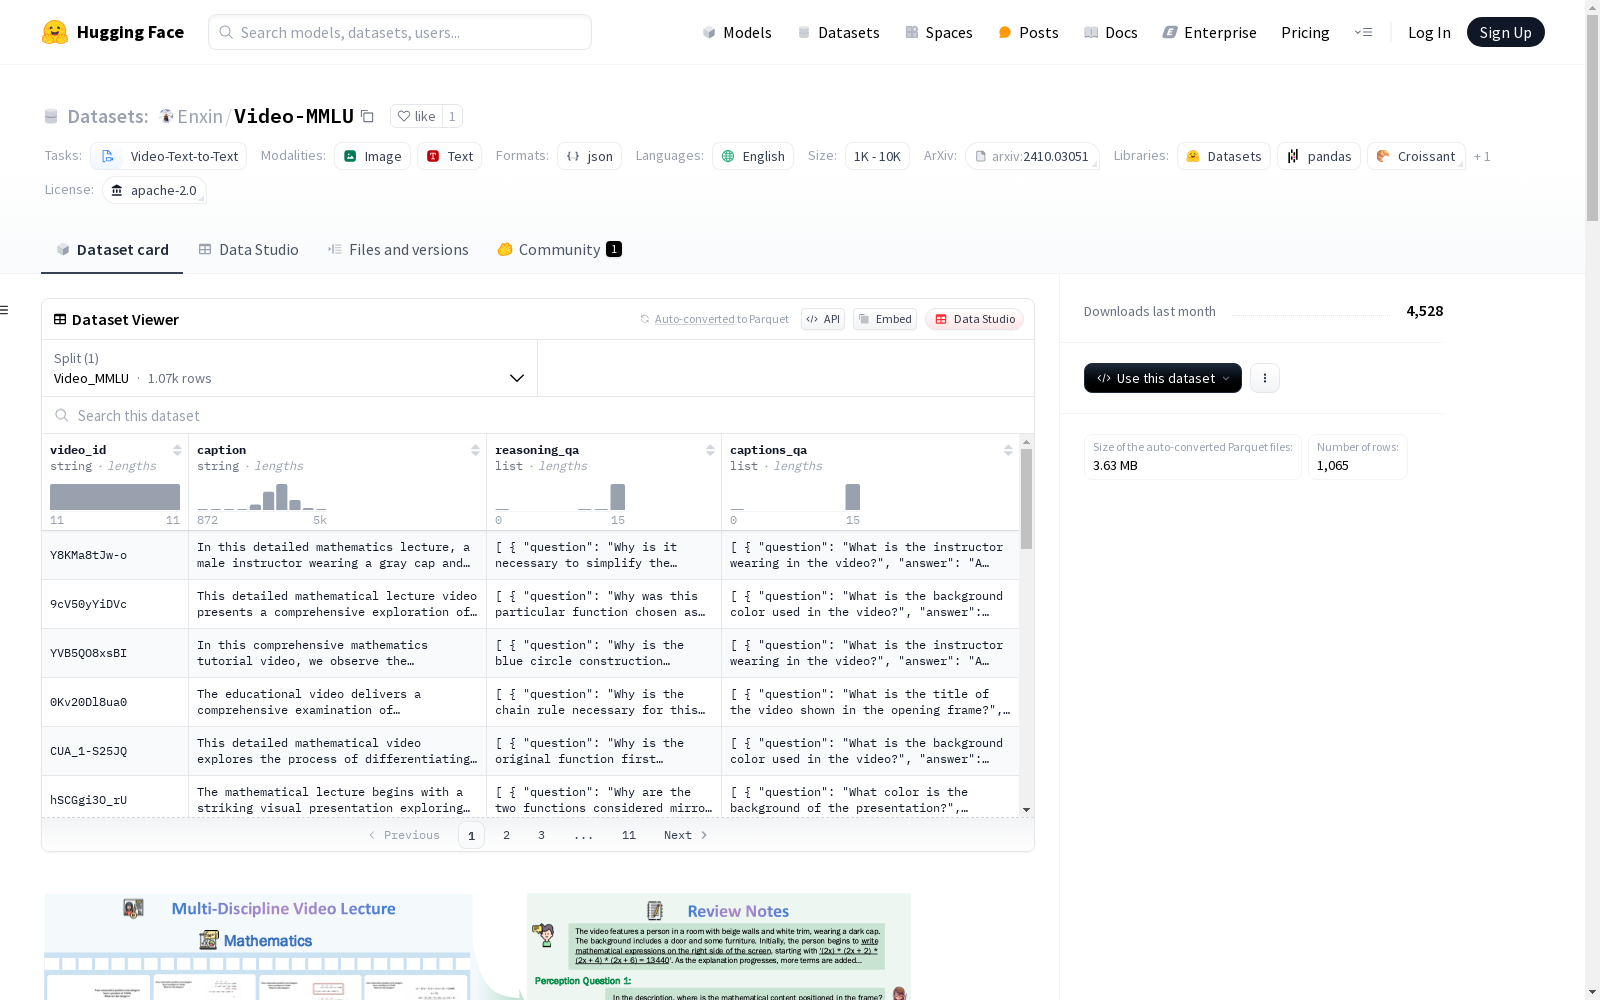Viewport: 1600px width, 1000px height.
Task: Click the video_id length histogram bar
Action: click(115, 497)
